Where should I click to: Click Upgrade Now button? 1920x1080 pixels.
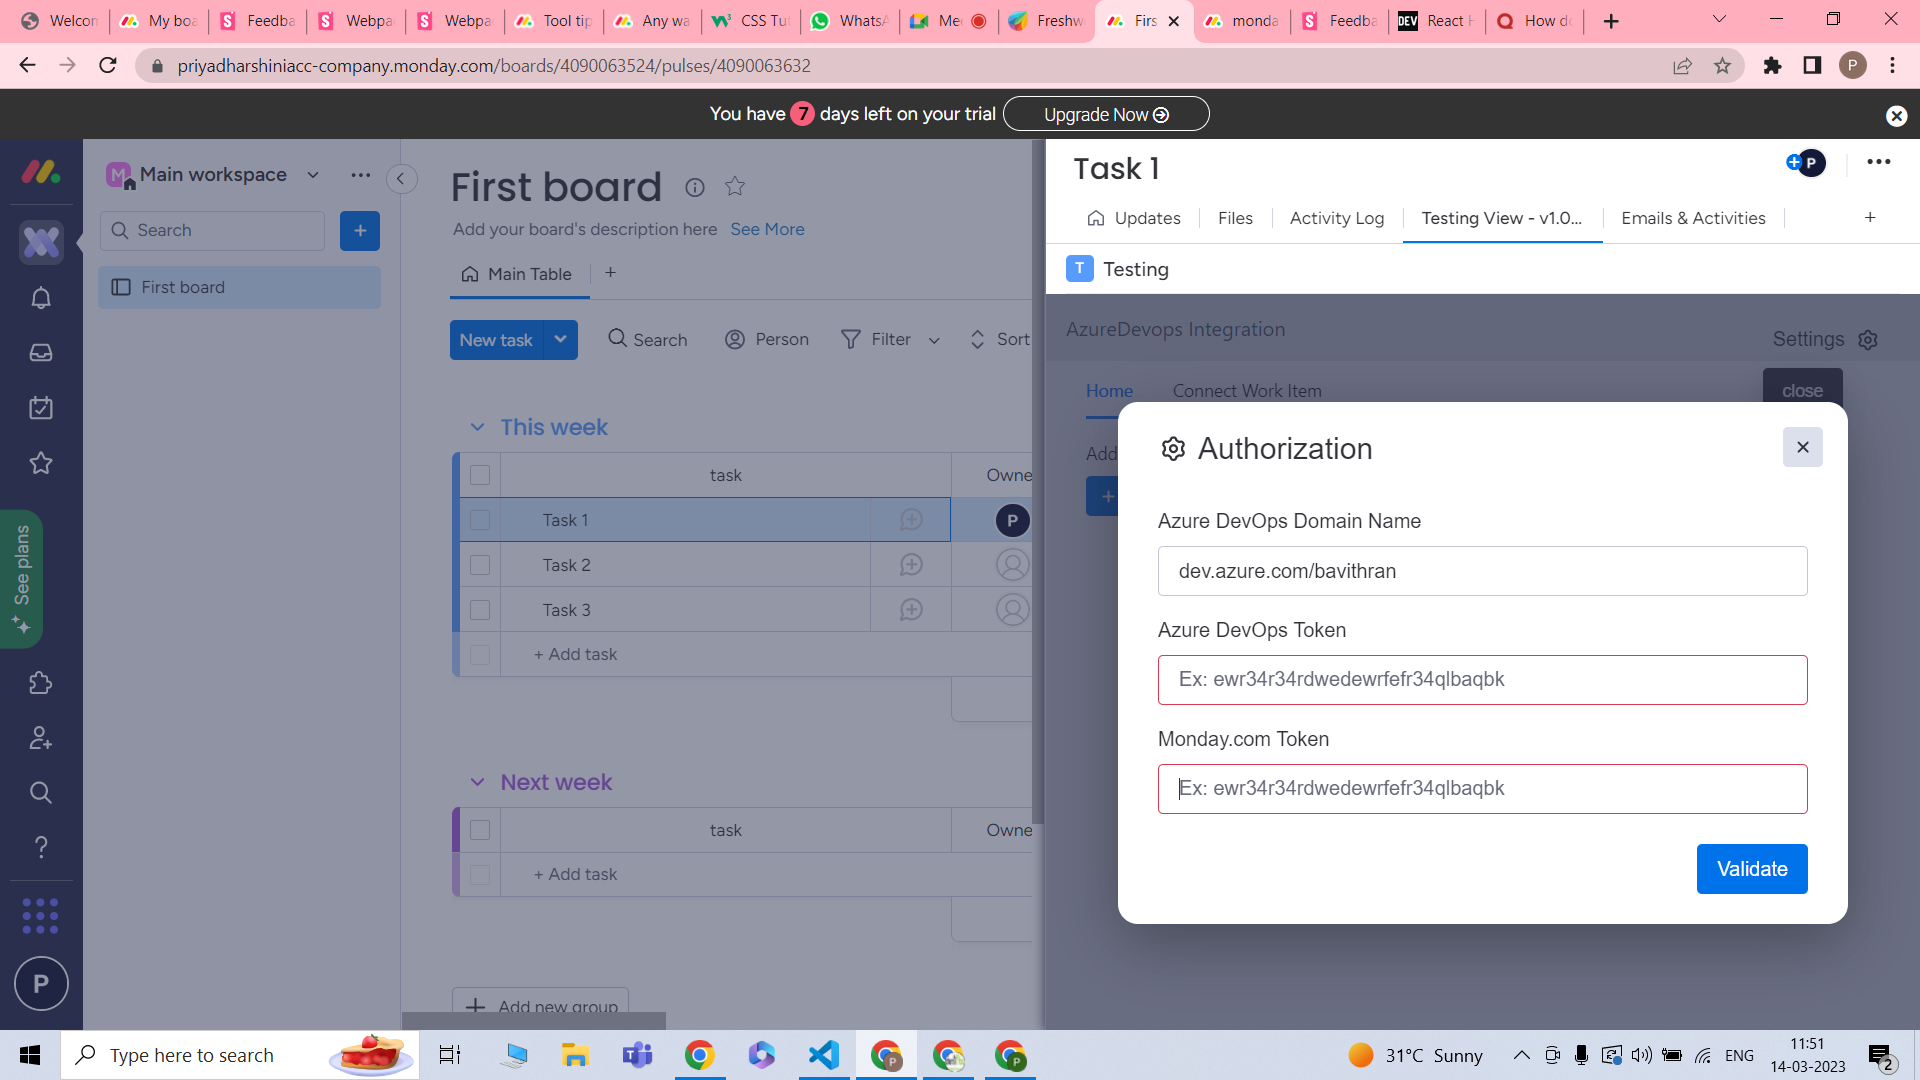[1106, 114]
